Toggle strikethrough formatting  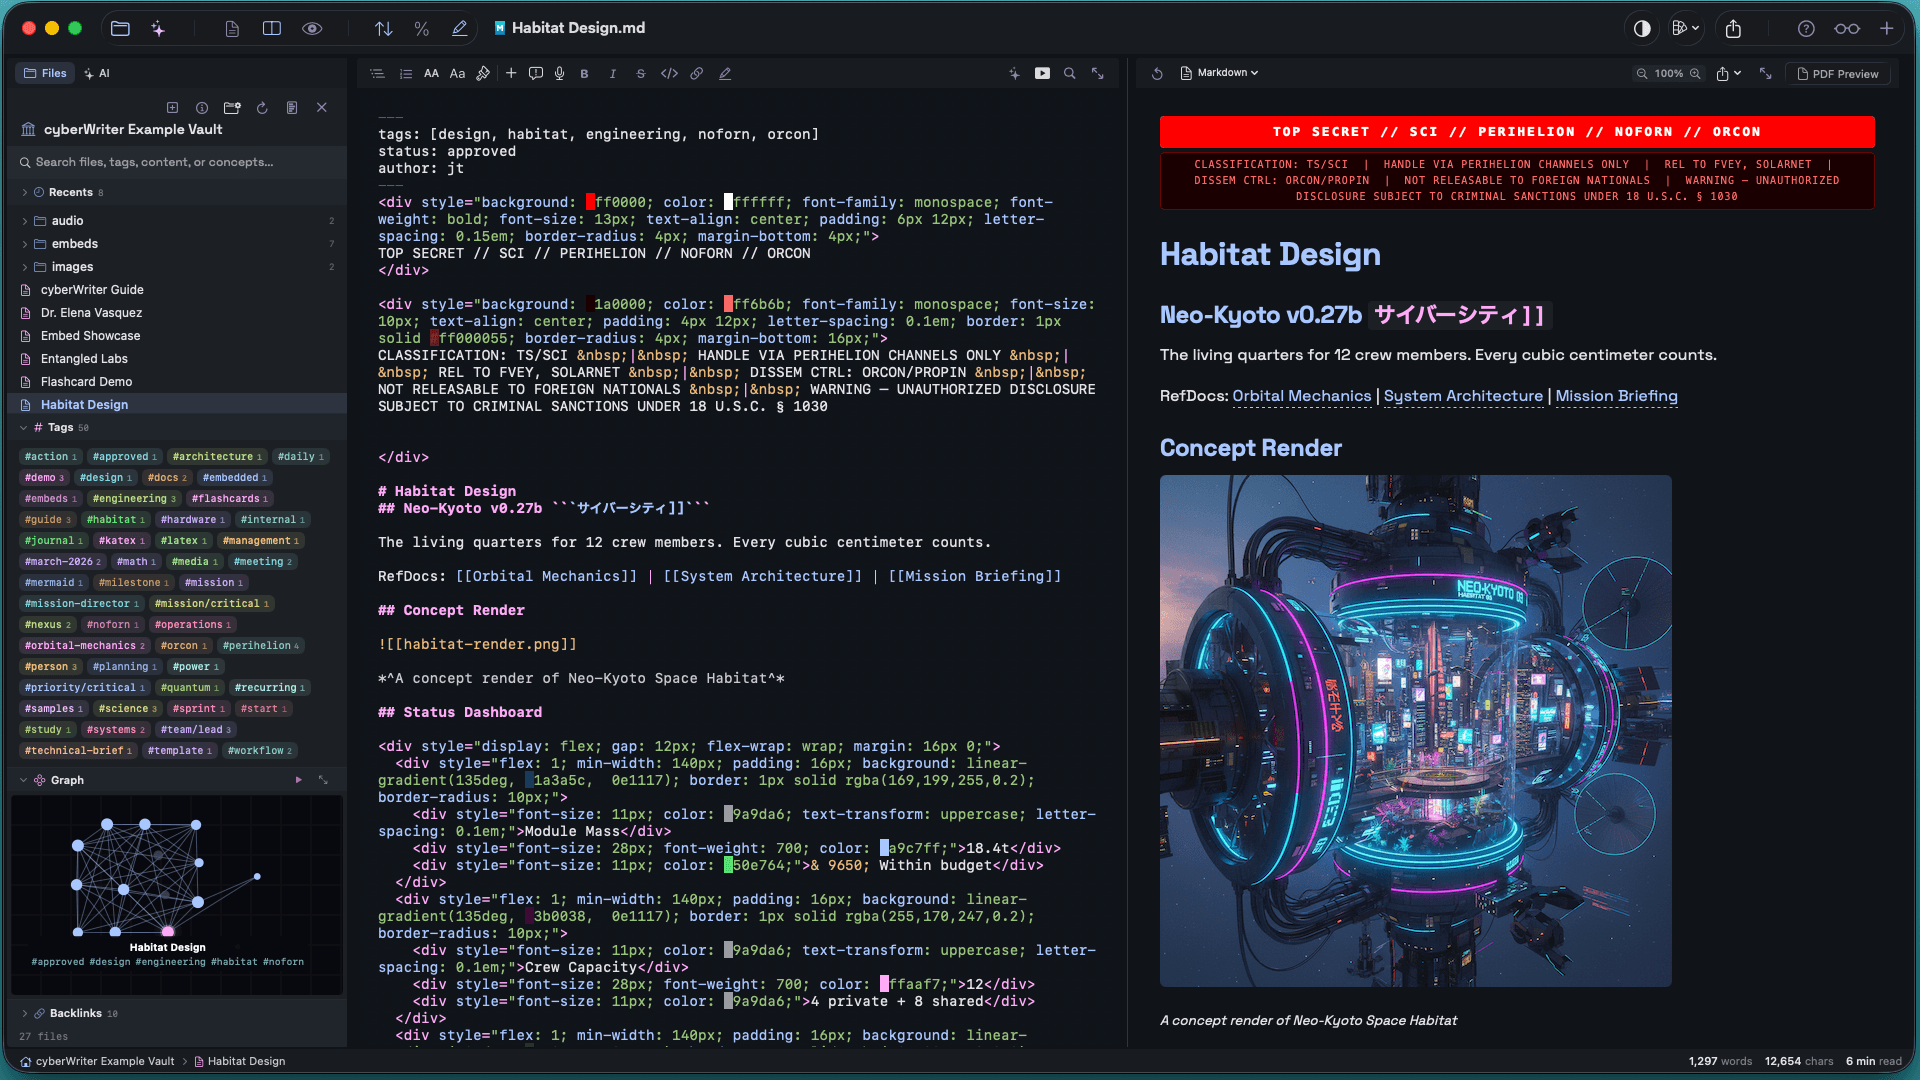(641, 74)
